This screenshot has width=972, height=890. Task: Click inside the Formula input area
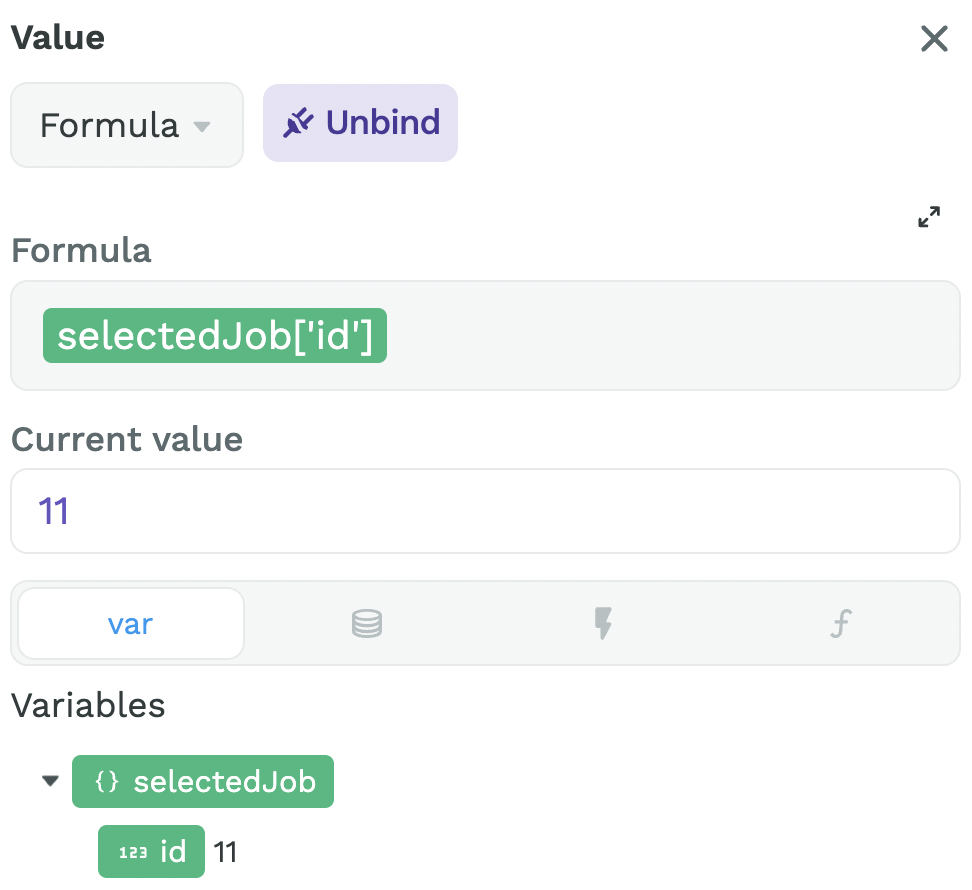point(485,335)
